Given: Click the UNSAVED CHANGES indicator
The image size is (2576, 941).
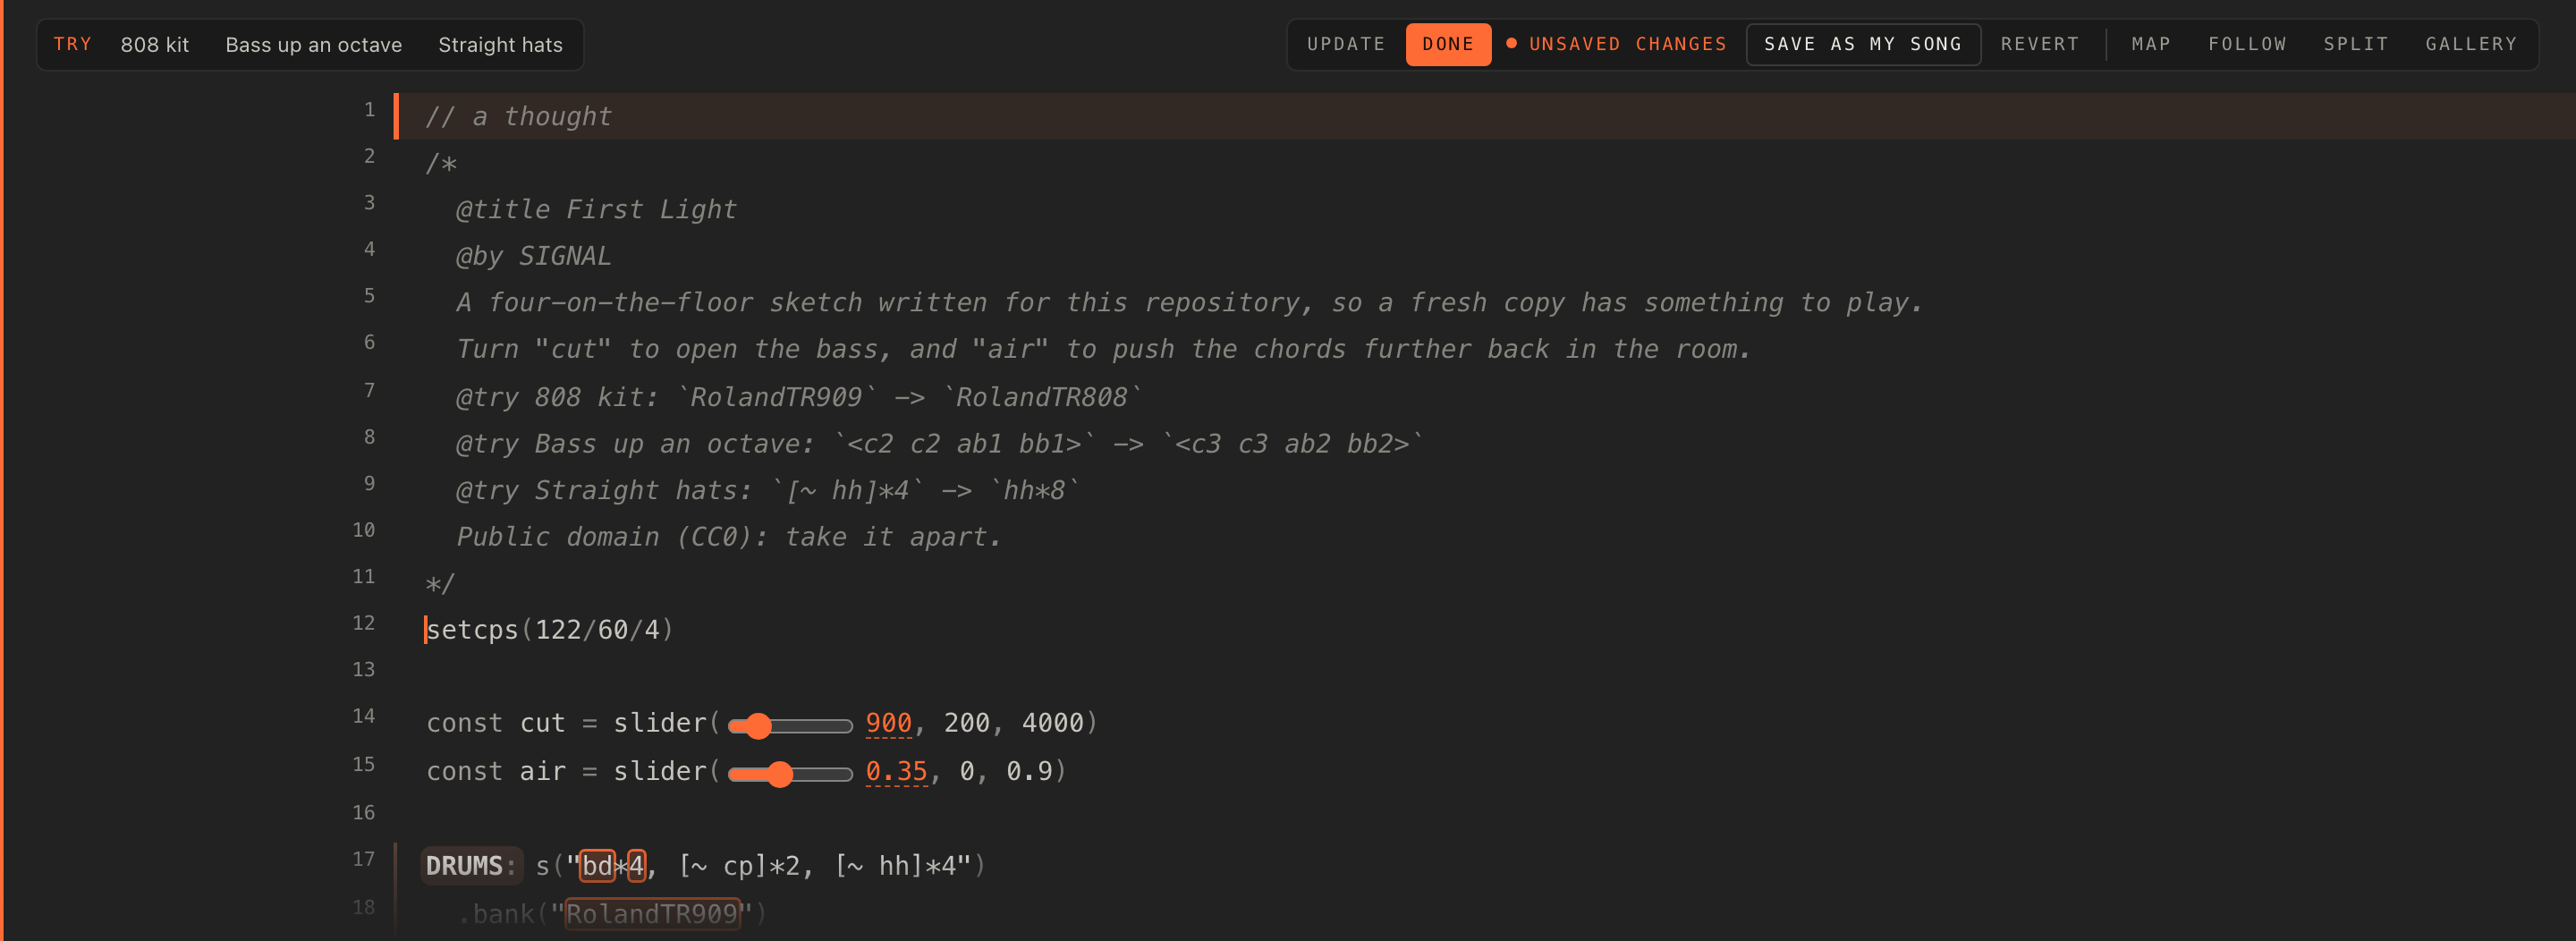Looking at the screenshot, I should [x=1617, y=44].
